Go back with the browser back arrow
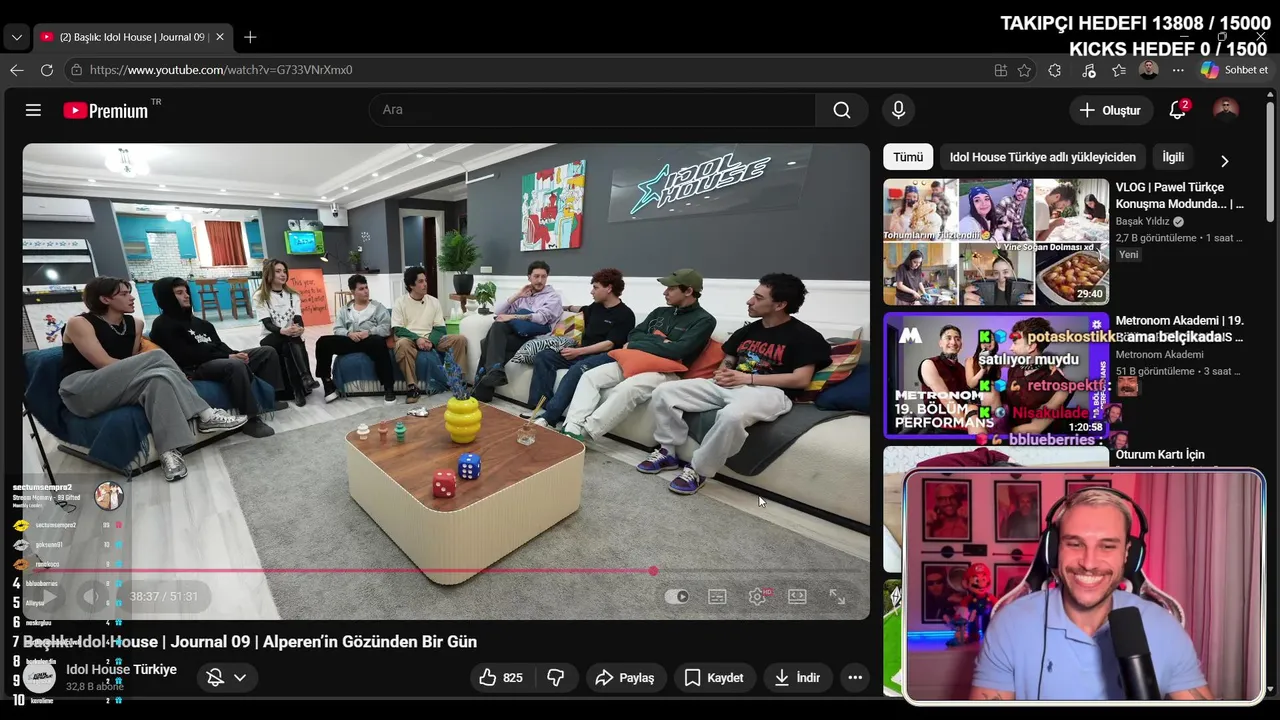The width and height of the screenshot is (1280, 720). pos(17,70)
